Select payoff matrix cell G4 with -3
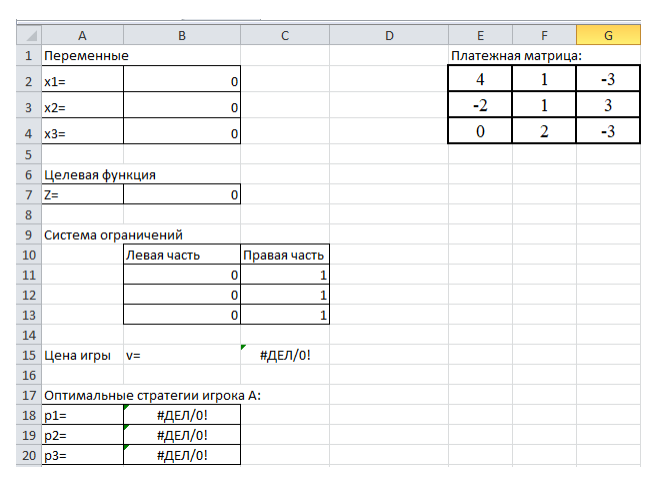 click(x=608, y=131)
